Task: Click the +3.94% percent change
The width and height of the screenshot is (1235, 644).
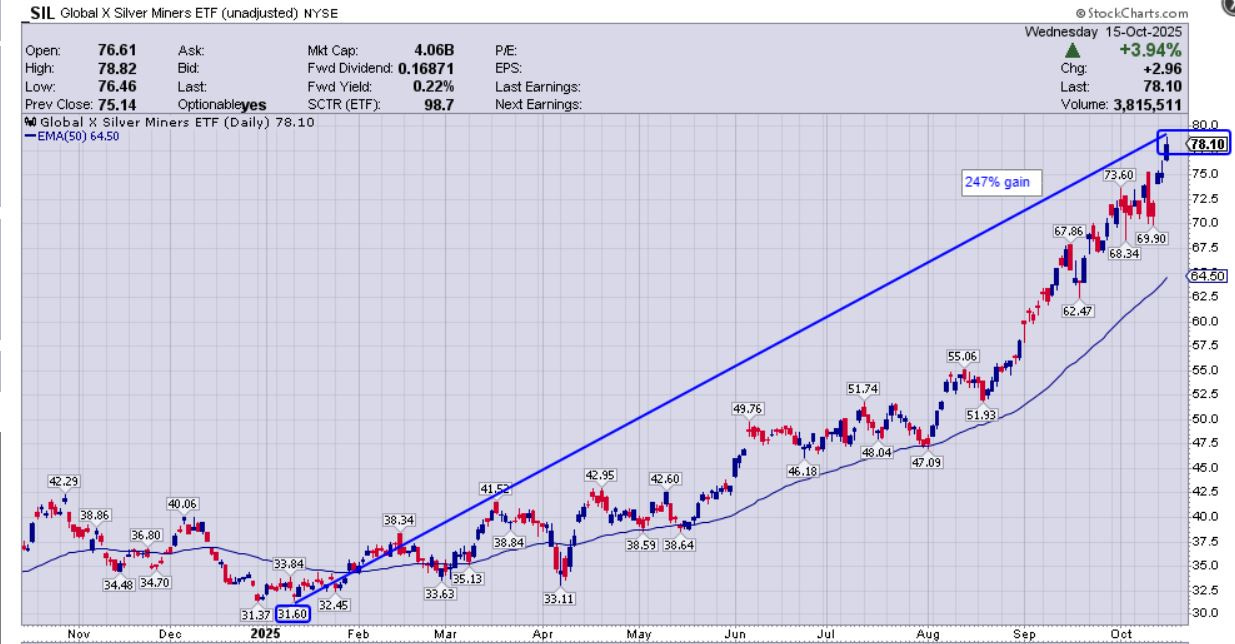Action: point(1152,50)
